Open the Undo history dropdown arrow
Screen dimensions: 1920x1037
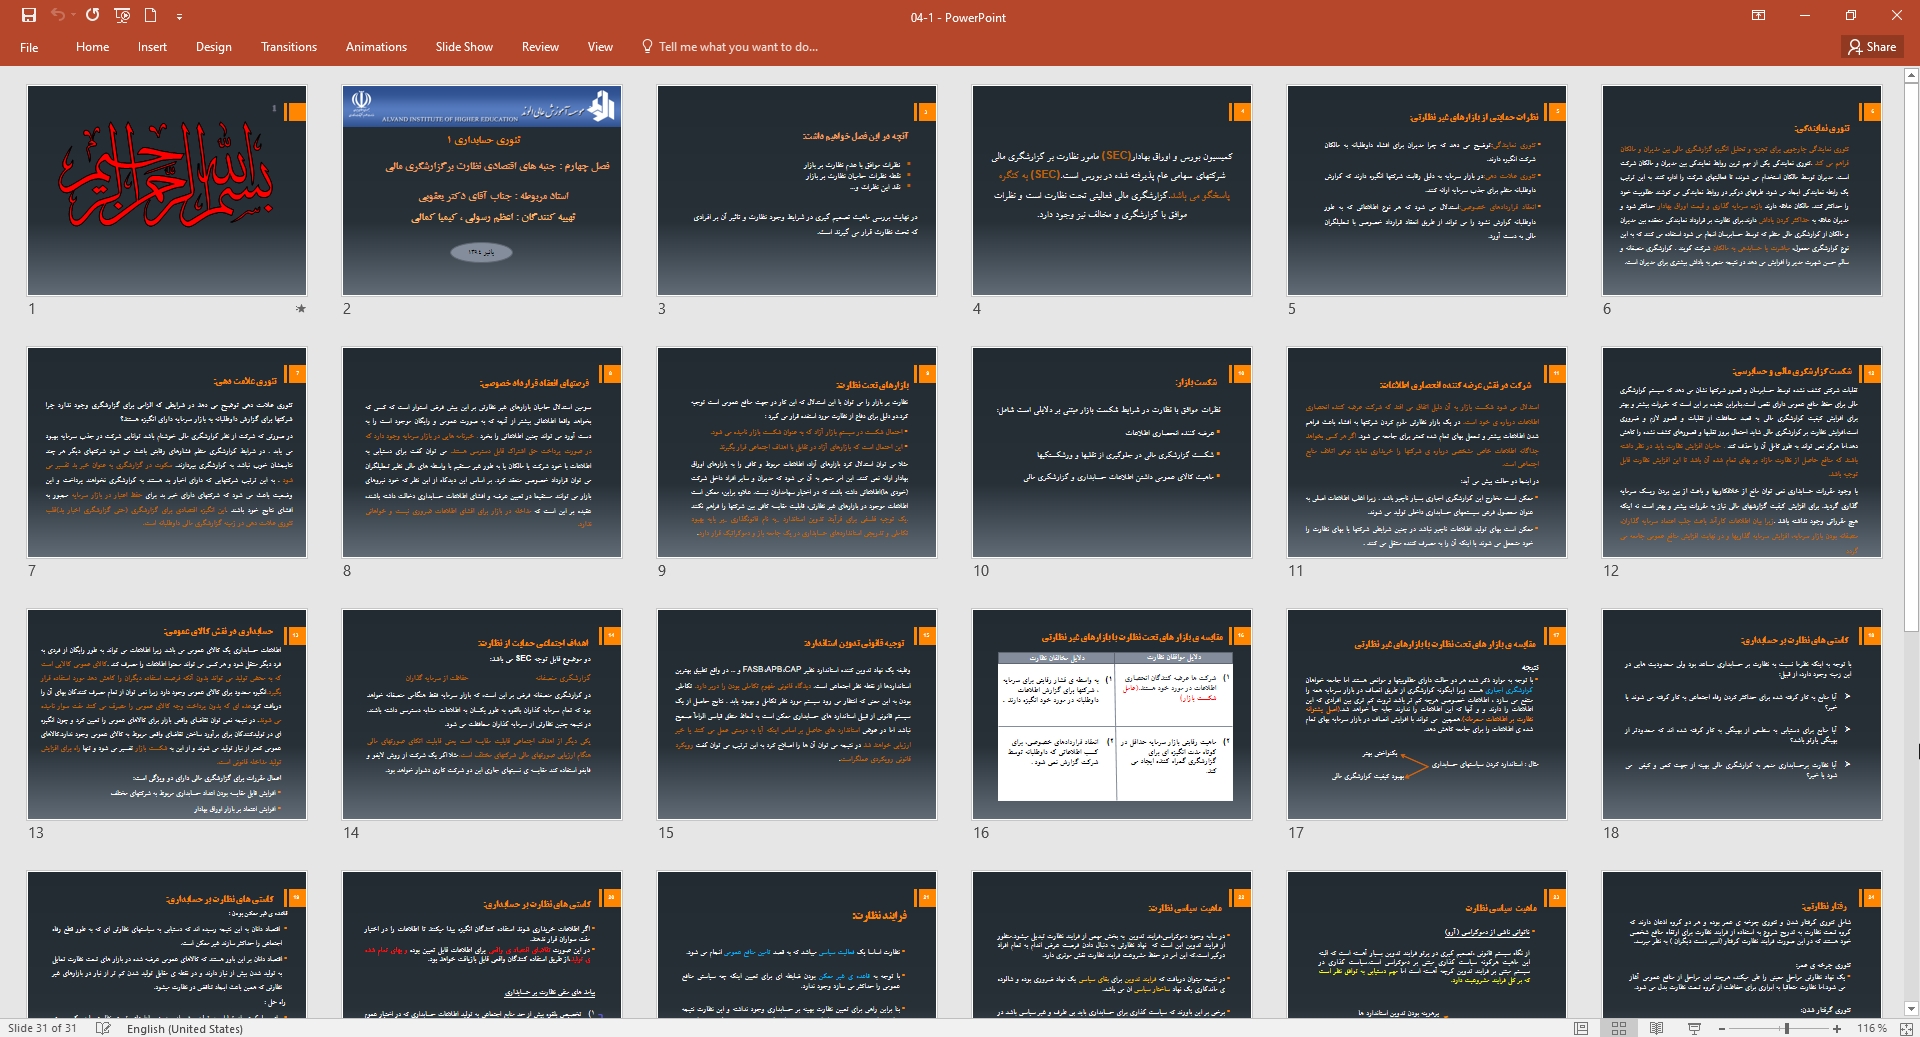(73, 17)
